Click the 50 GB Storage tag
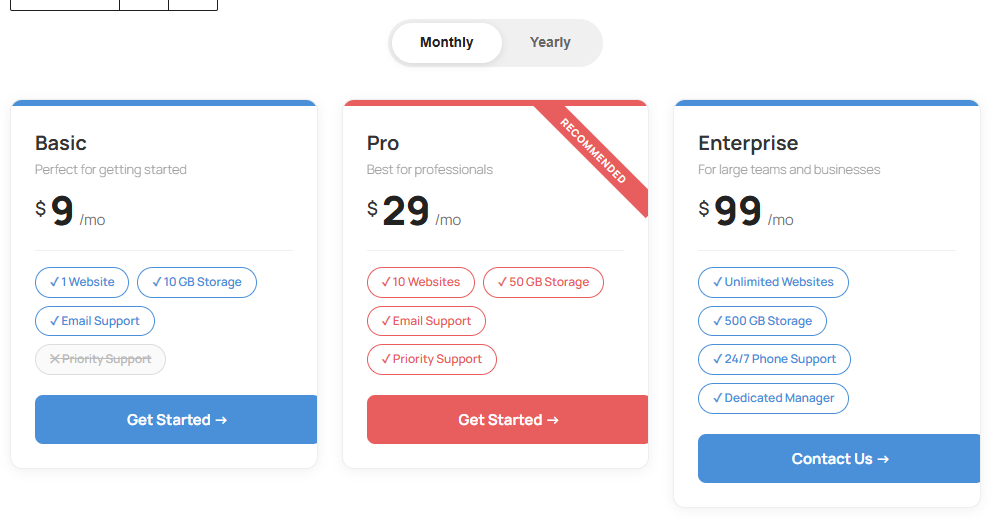 point(543,283)
